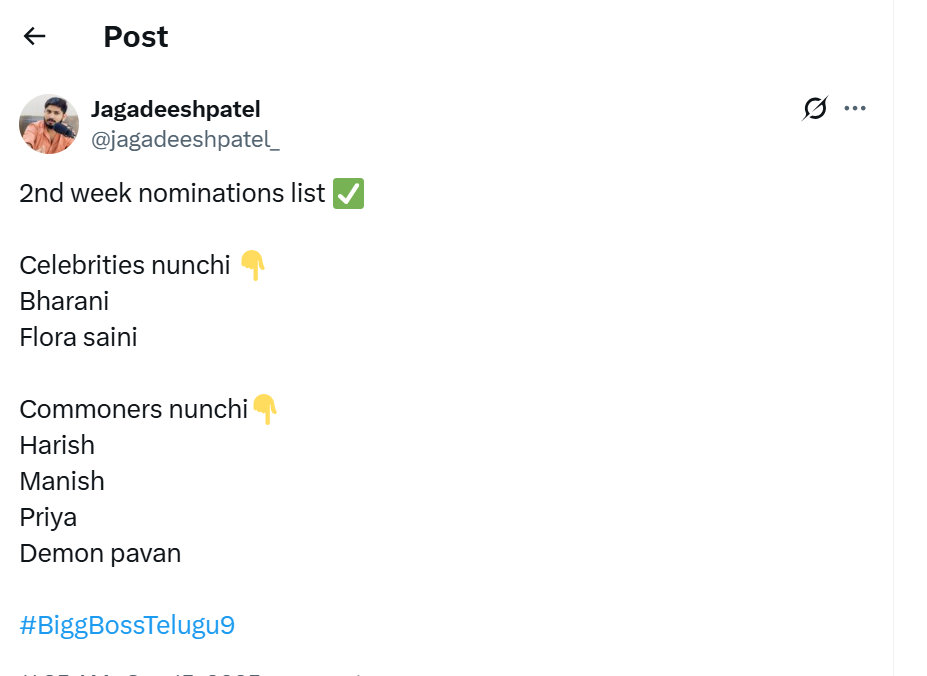Screen dimensions: 927x676
Task: Click the name Manish in the list
Action: [62, 481]
